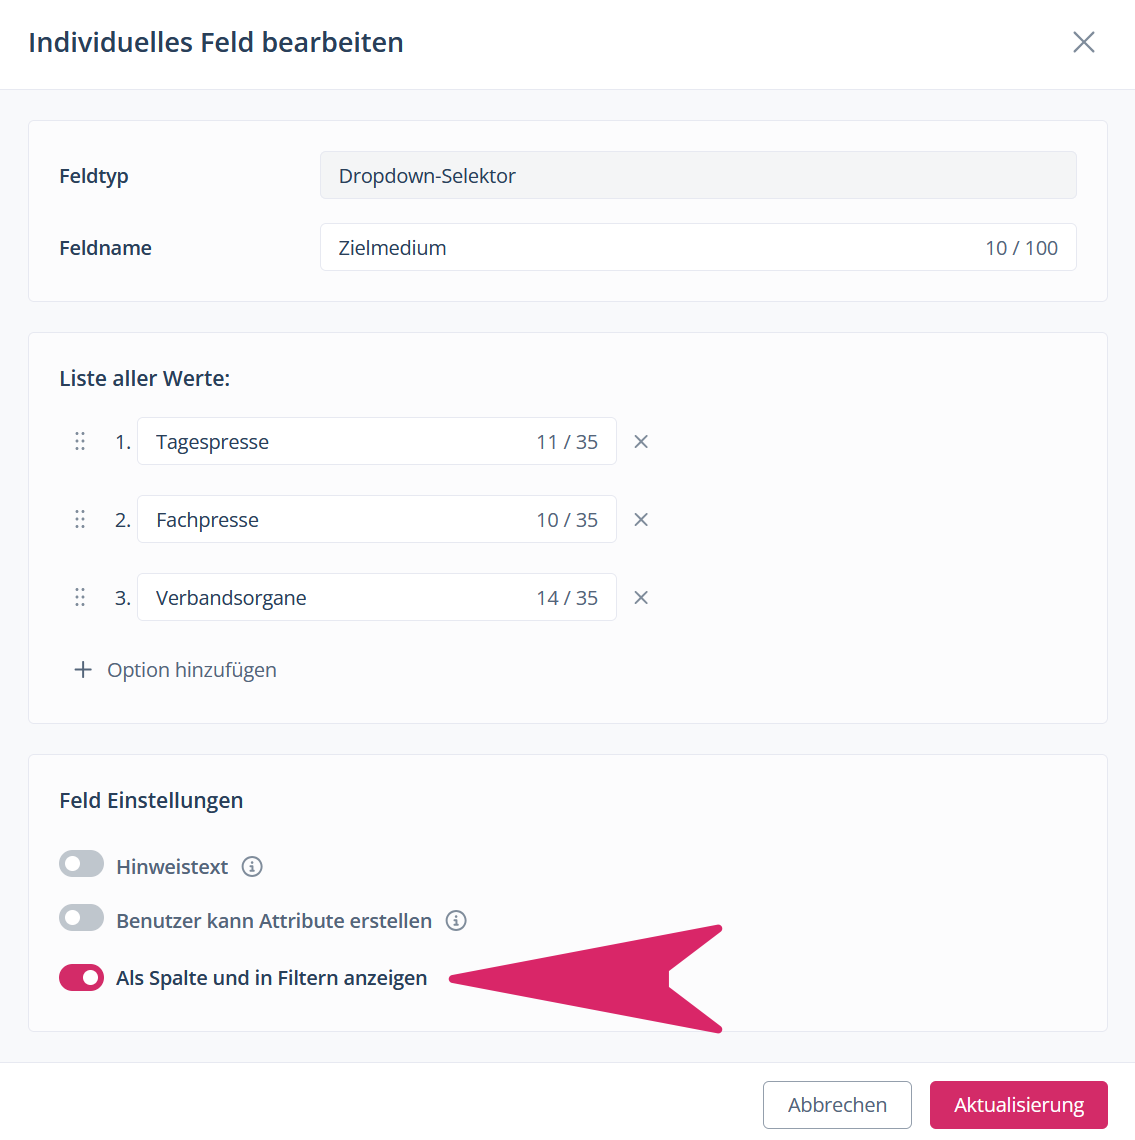This screenshot has width=1135, height=1140.
Task: Show info for Benutzer kann Attribute erstellen
Action: click(x=456, y=921)
